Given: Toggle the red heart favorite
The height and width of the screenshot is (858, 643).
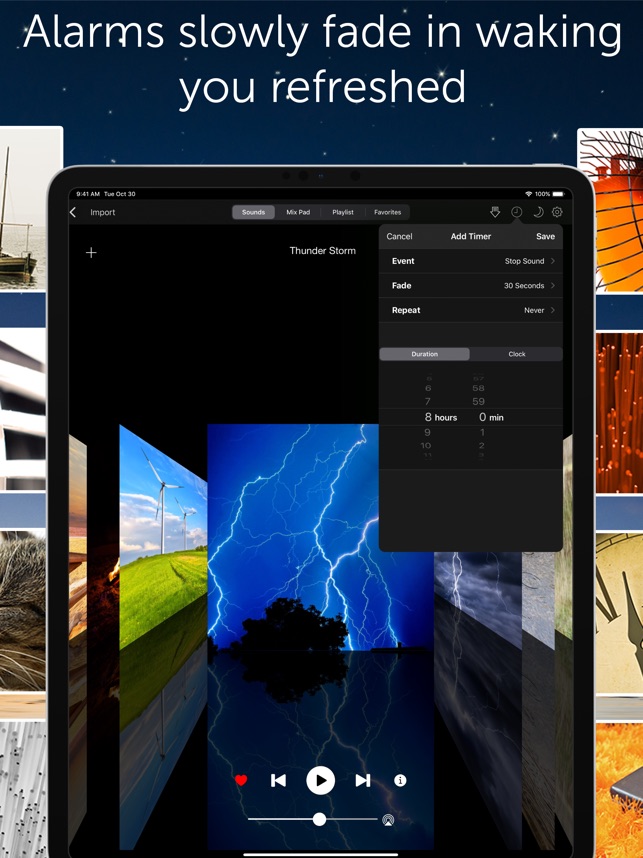Looking at the screenshot, I should [241, 780].
